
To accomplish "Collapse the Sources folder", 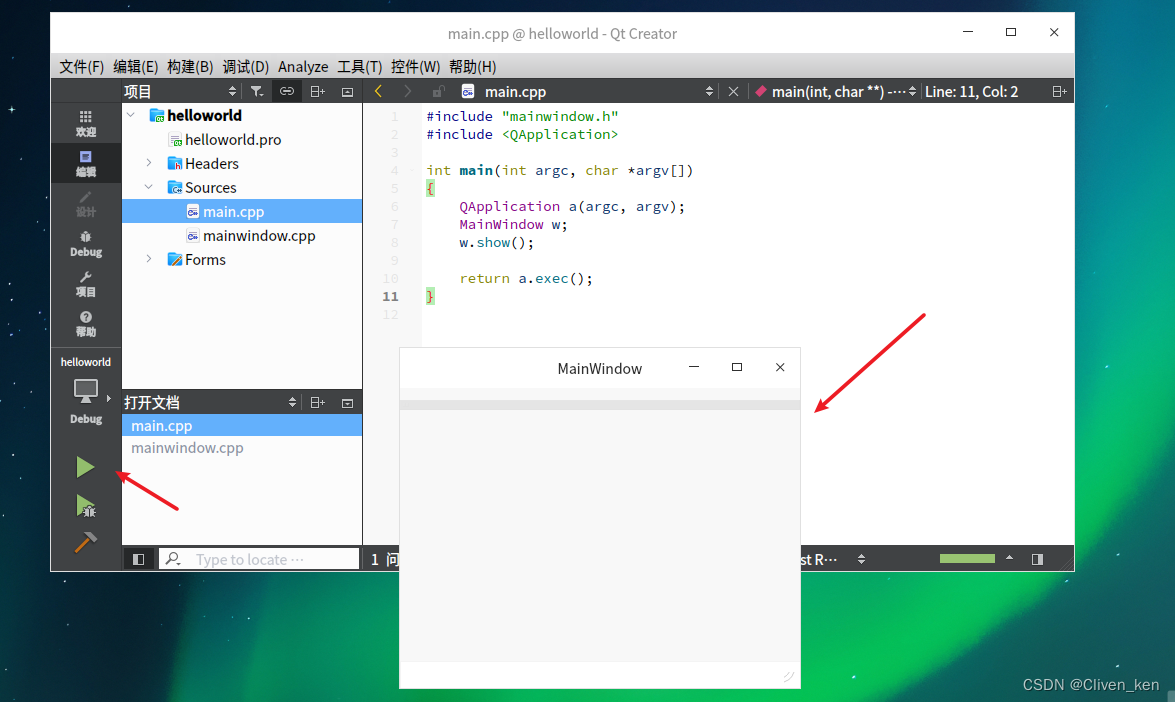I will pyautogui.click(x=149, y=187).
